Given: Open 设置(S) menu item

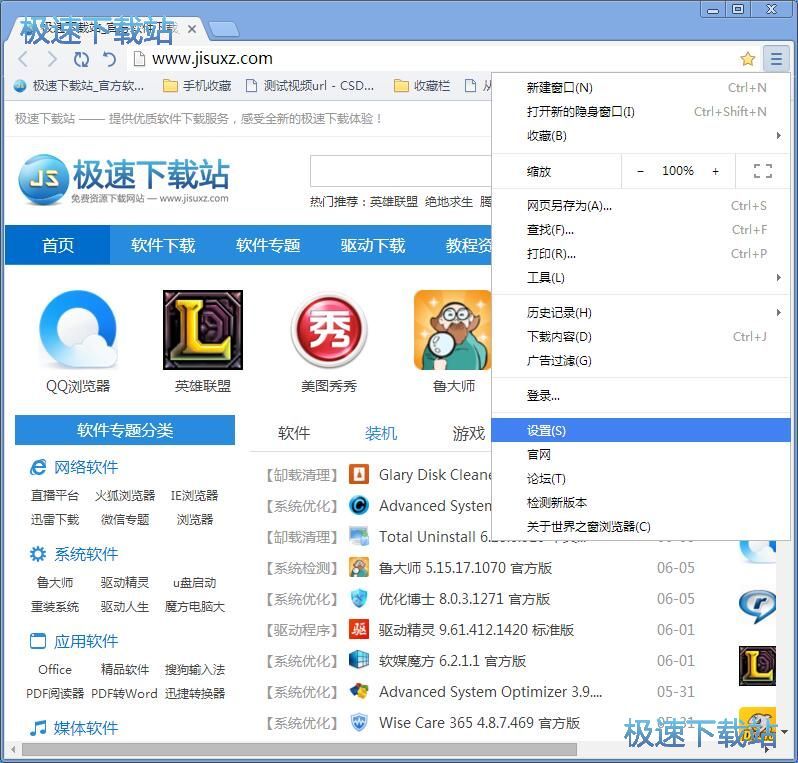Looking at the screenshot, I should click(641, 431).
